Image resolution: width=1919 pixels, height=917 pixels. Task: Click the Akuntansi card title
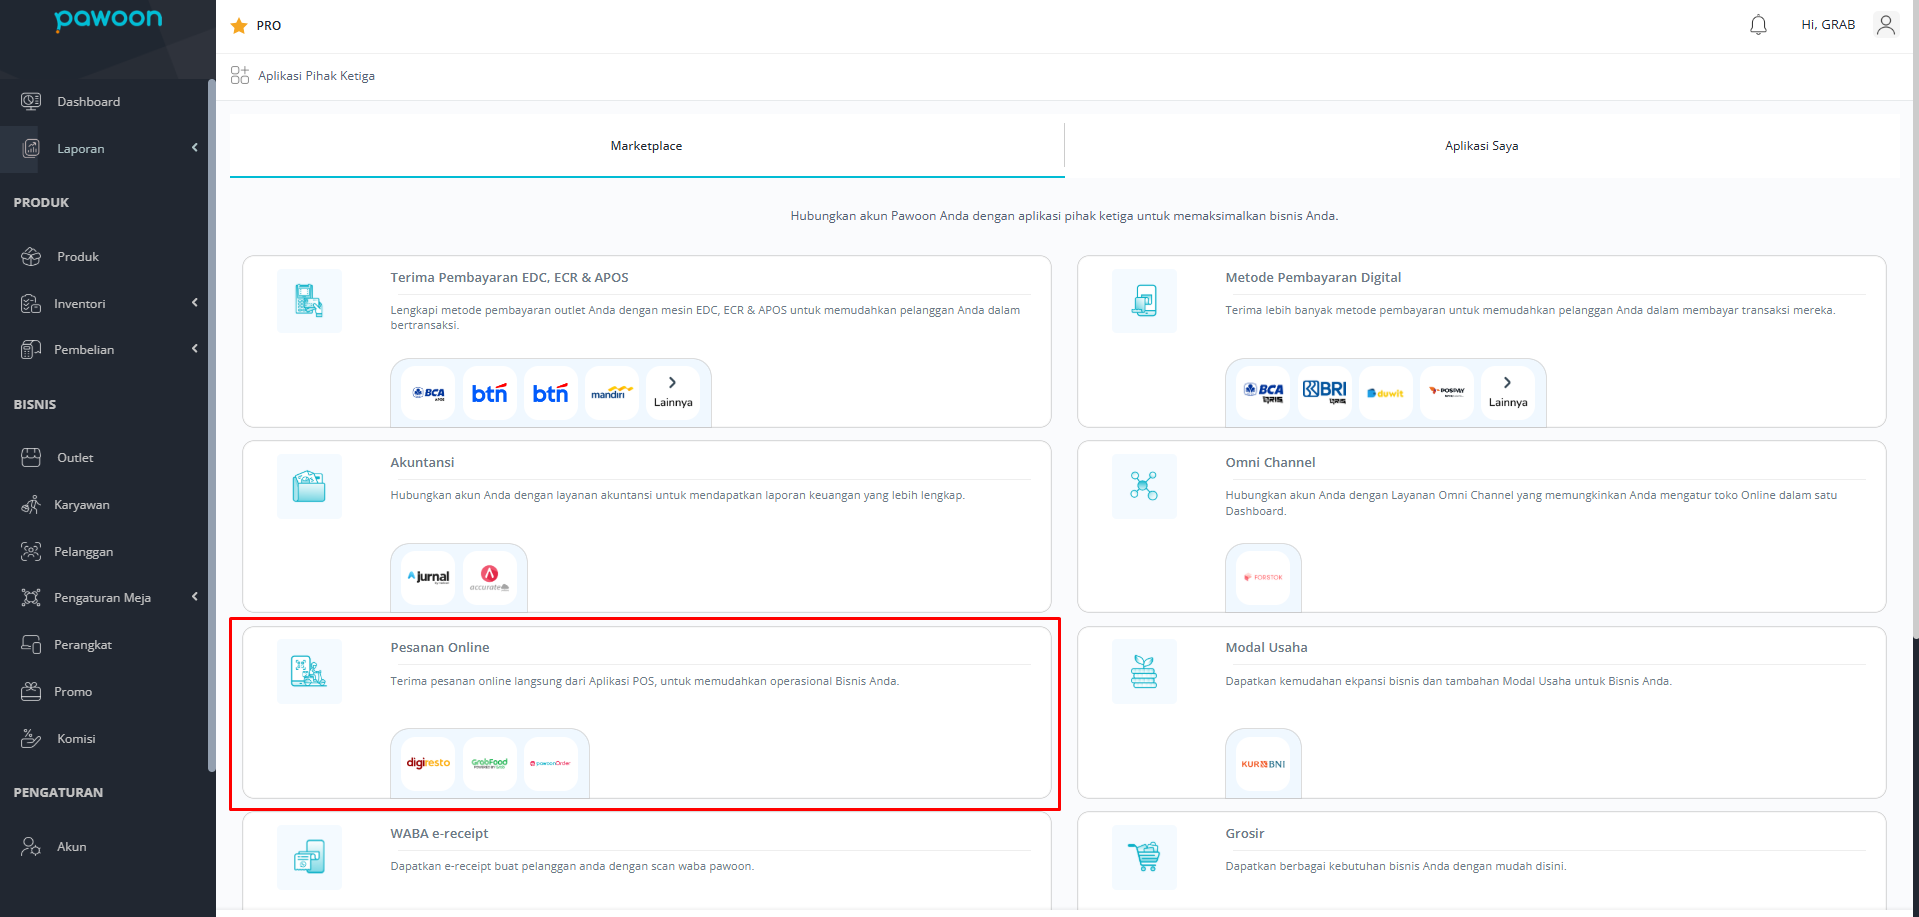[422, 463]
